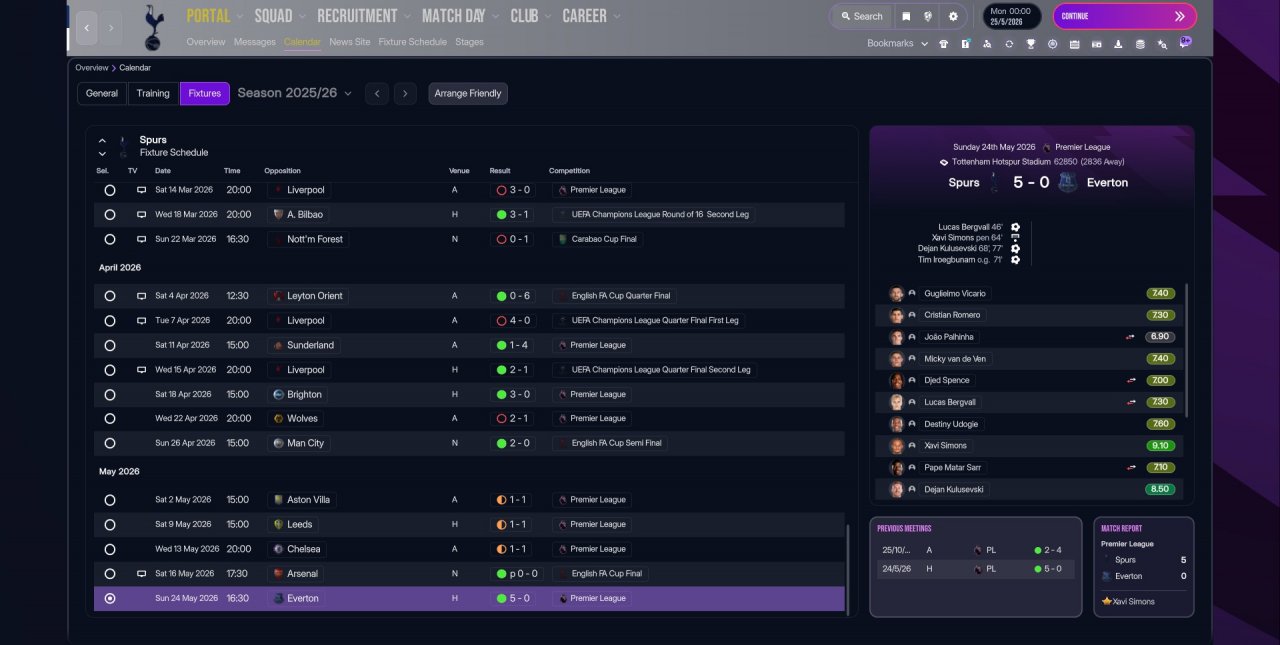
Task: Go to previous season with left arrow button
Action: coord(376,93)
